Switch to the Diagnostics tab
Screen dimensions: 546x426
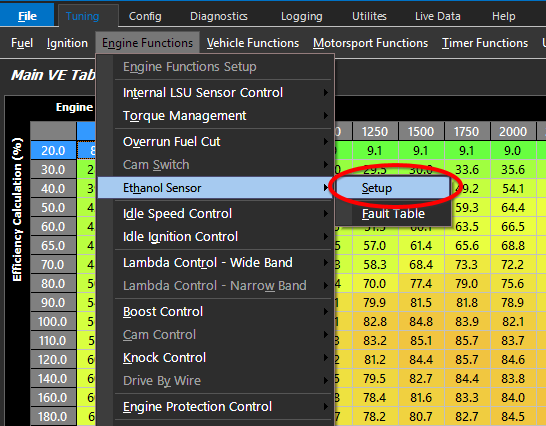tap(219, 16)
